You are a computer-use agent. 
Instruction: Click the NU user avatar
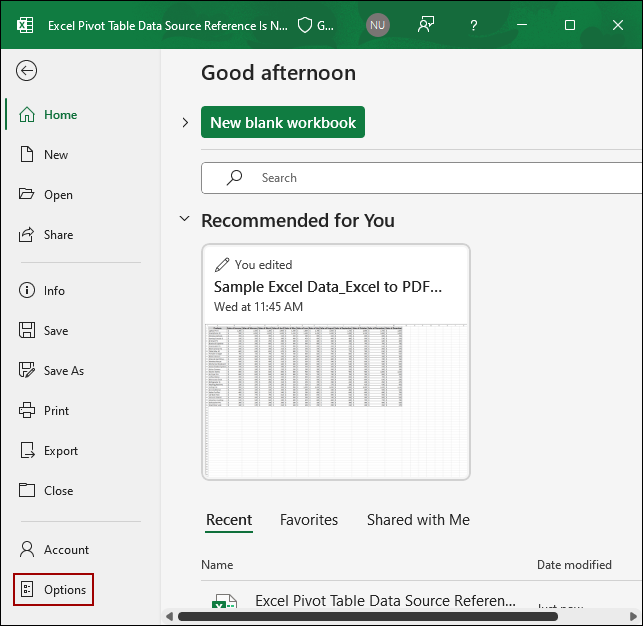point(378,25)
